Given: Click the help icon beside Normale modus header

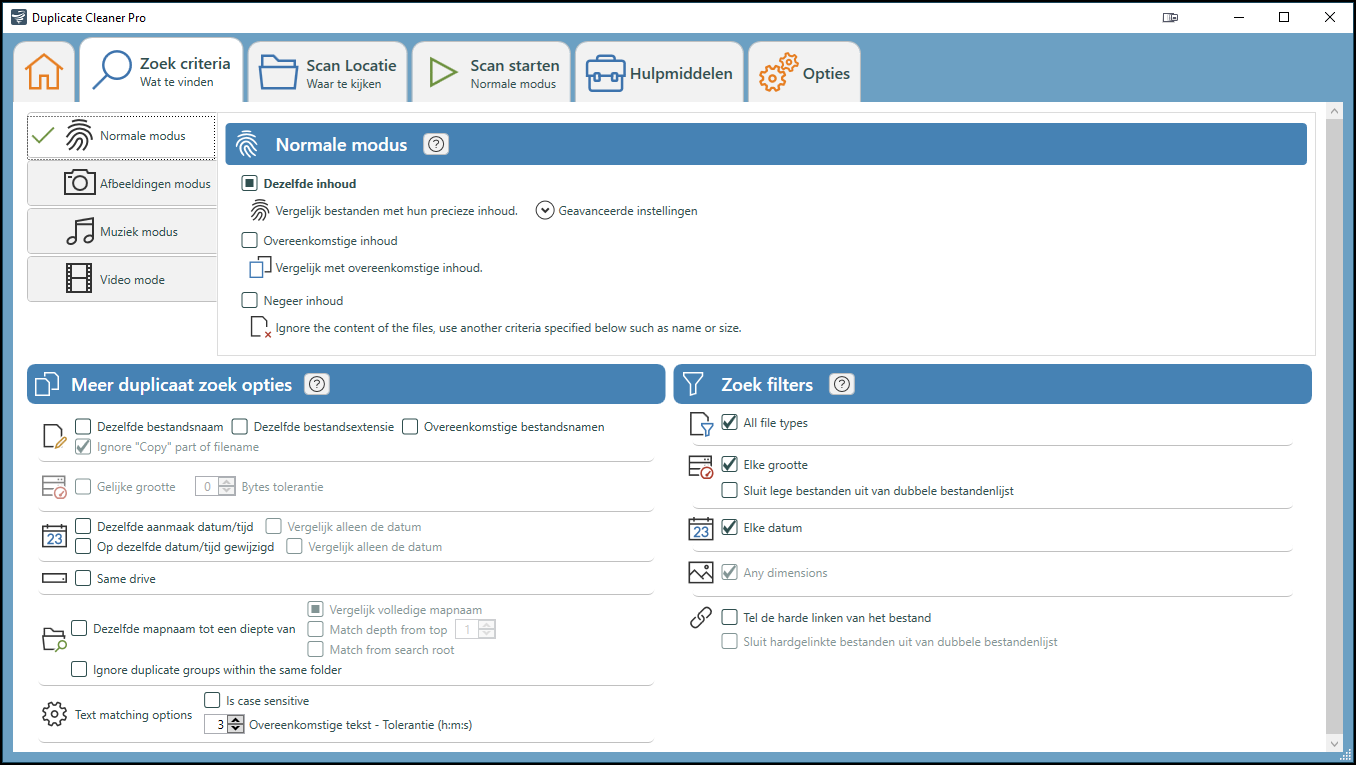Looking at the screenshot, I should click(x=436, y=144).
